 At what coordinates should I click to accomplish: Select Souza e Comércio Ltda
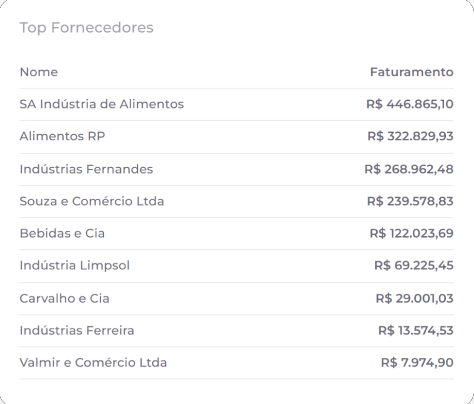[92, 201]
